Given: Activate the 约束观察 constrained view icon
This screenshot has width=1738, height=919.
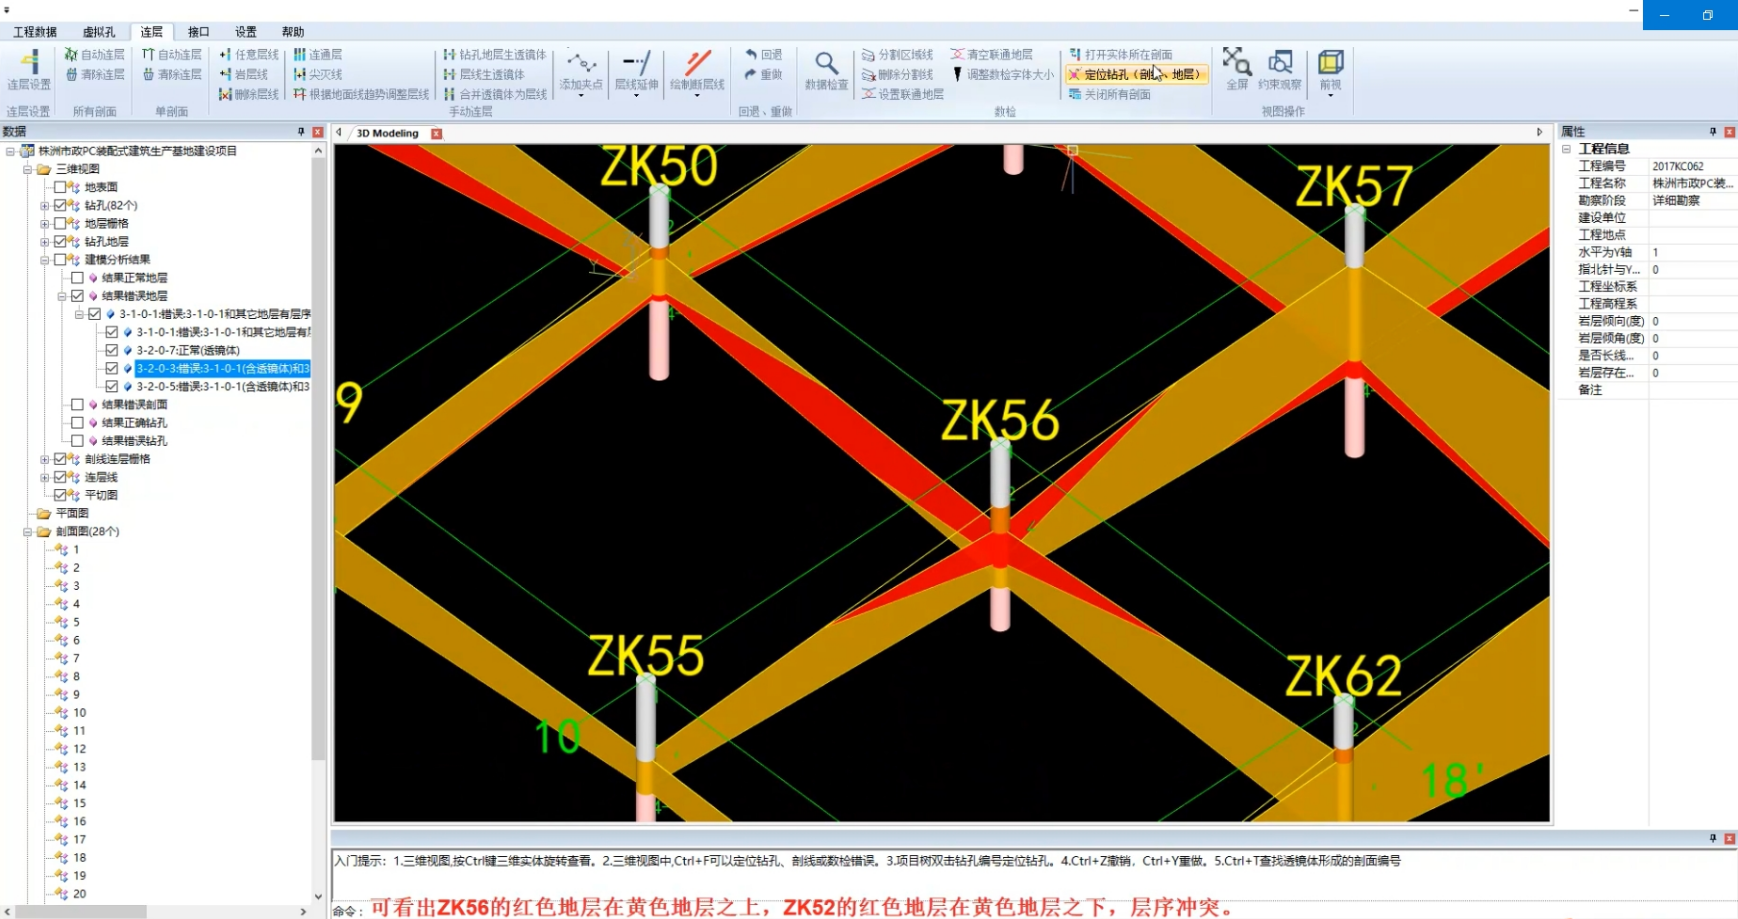Looking at the screenshot, I should click(1280, 68).
